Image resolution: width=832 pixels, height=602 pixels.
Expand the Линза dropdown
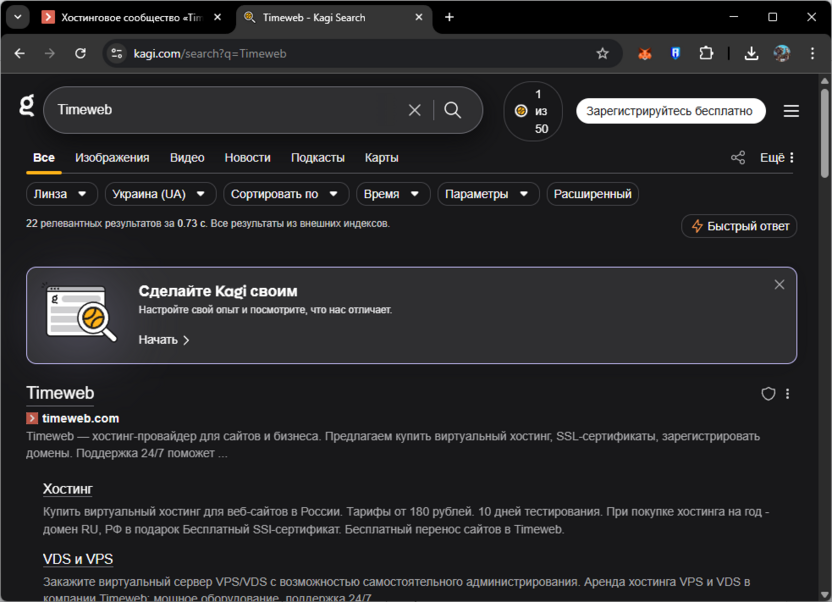pos(62,194)
